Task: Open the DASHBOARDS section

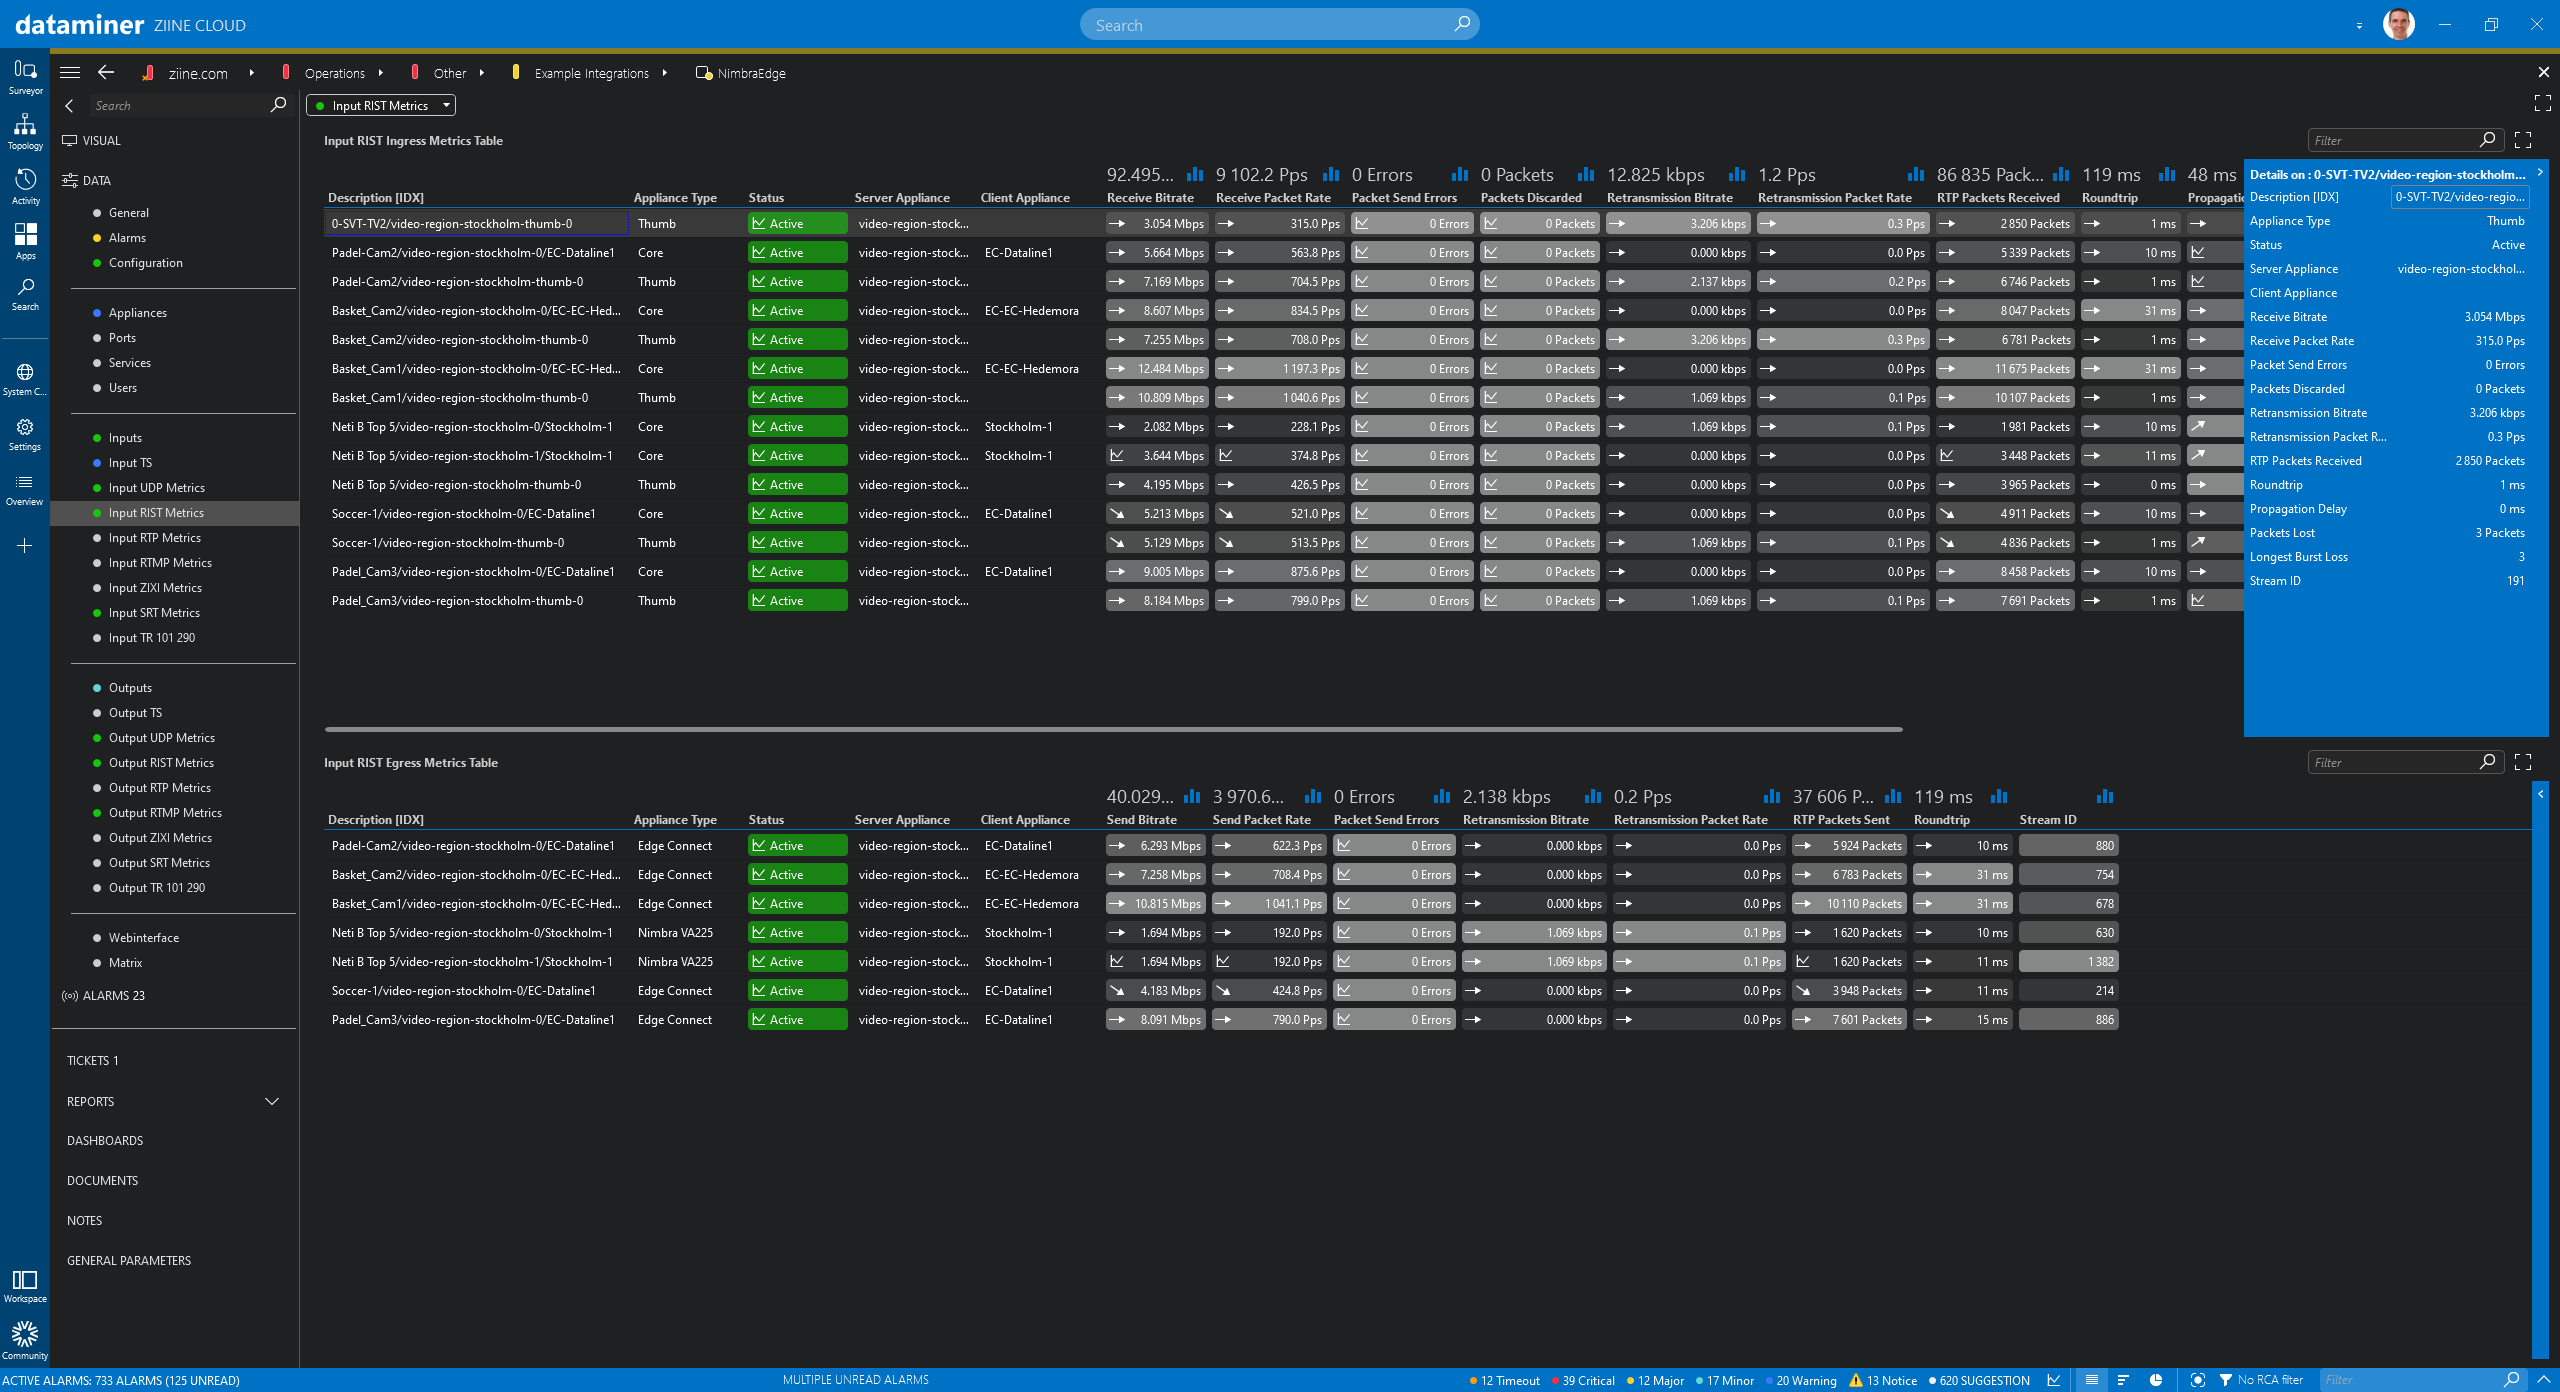Action: point(105,1141)
